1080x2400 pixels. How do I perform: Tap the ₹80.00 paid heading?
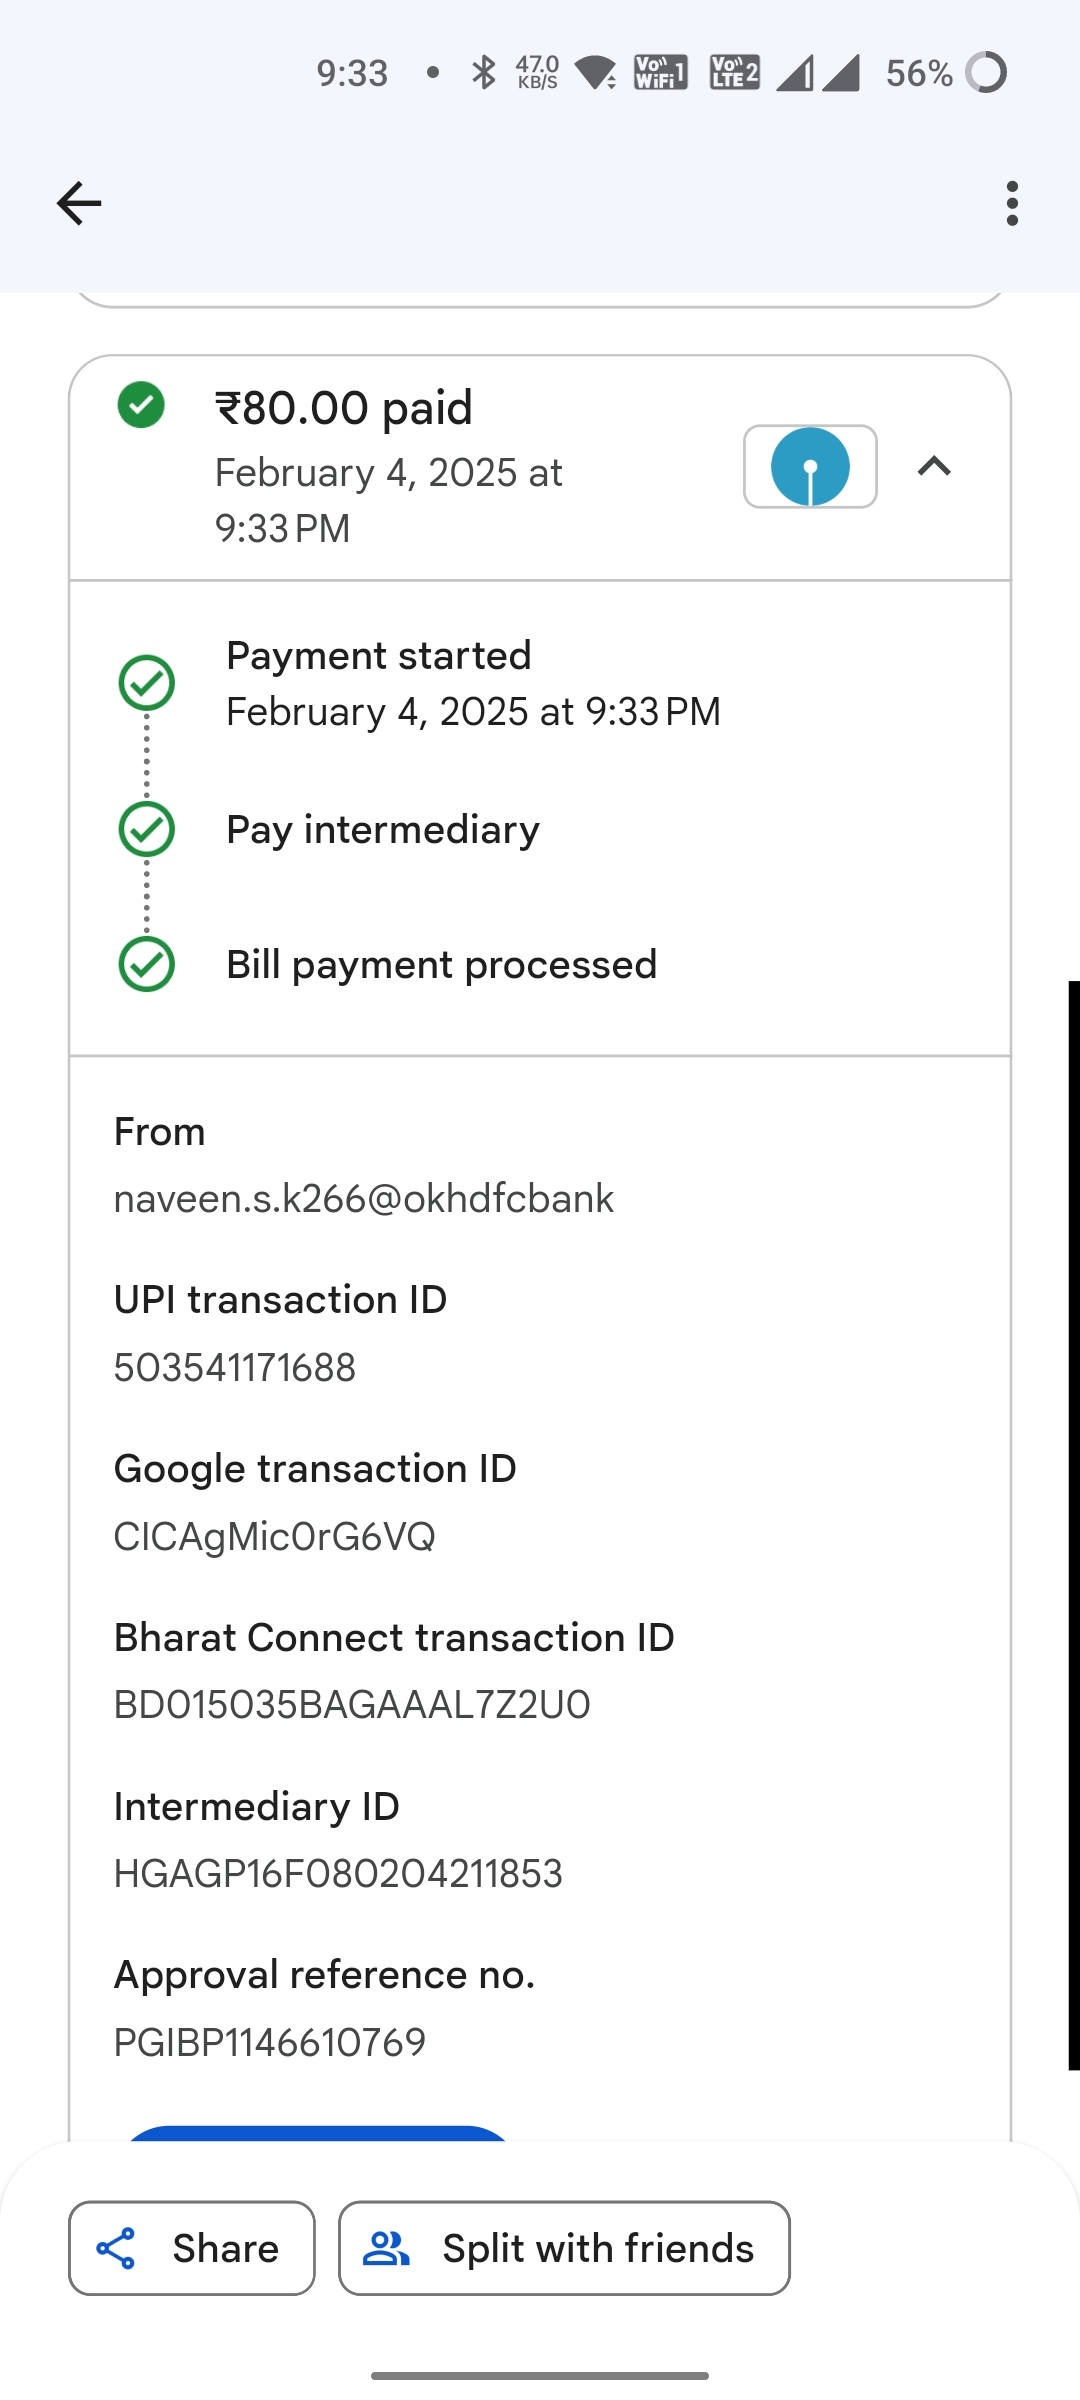[x=344, y=408]
